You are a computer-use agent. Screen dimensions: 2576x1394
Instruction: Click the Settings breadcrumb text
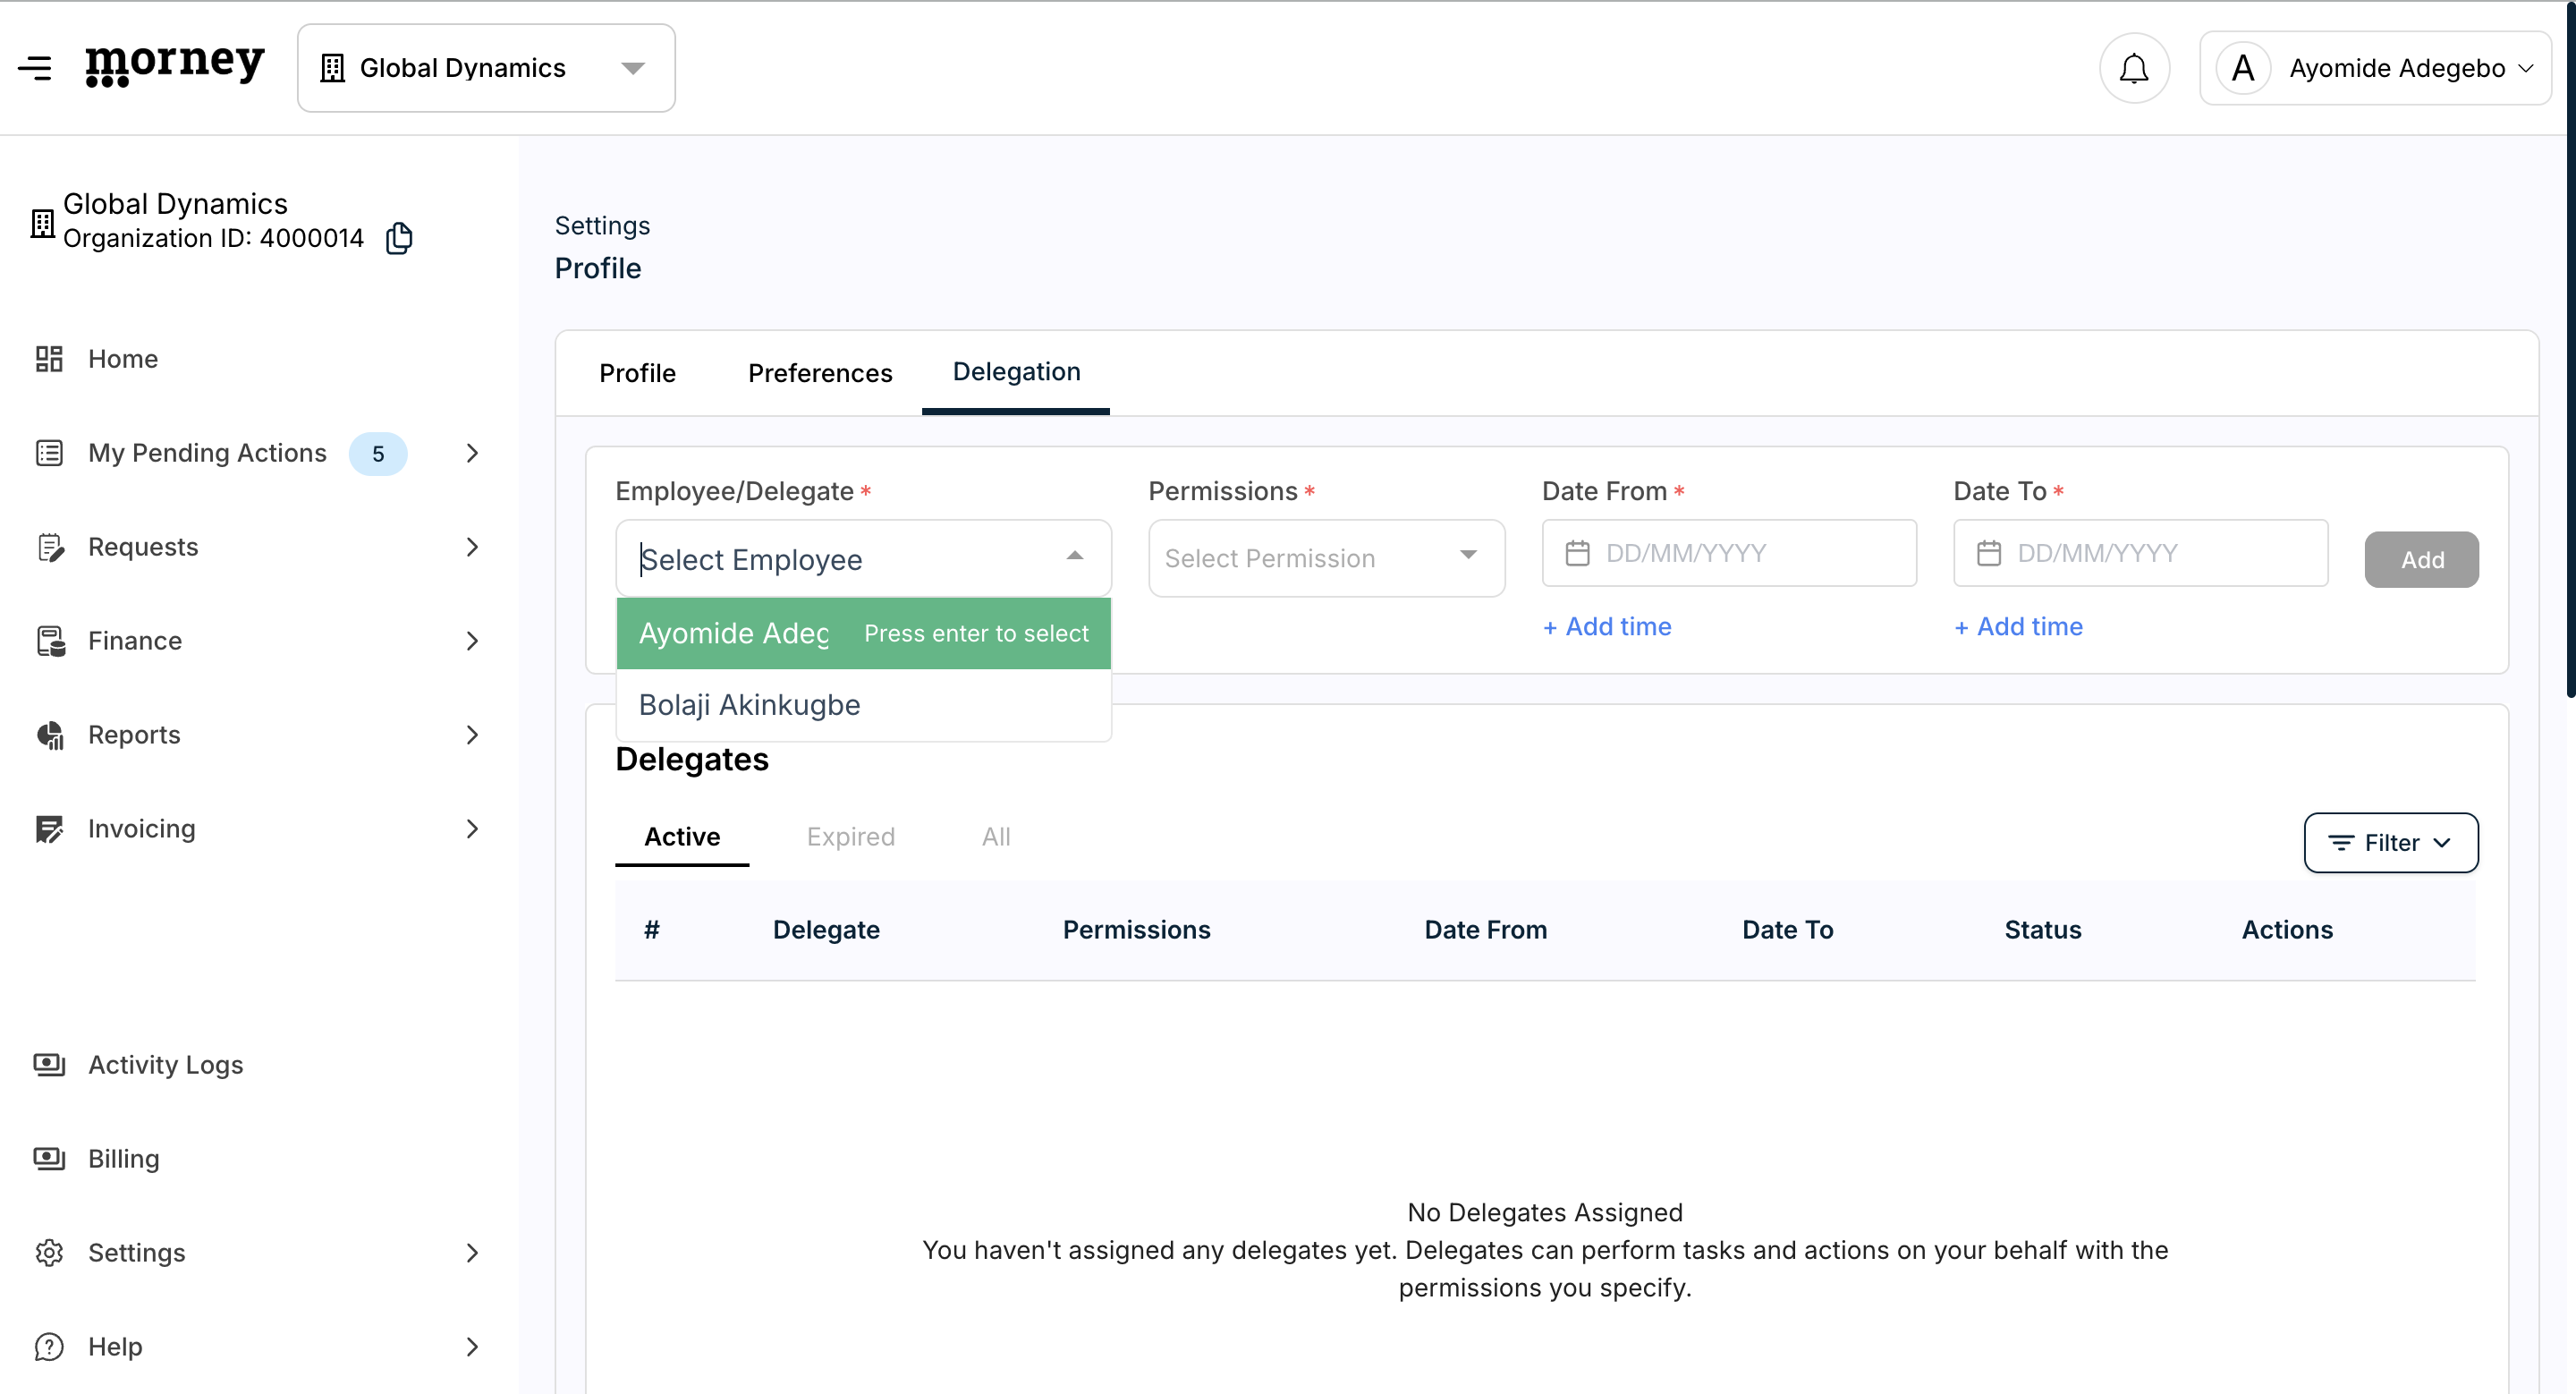[602, 226]
